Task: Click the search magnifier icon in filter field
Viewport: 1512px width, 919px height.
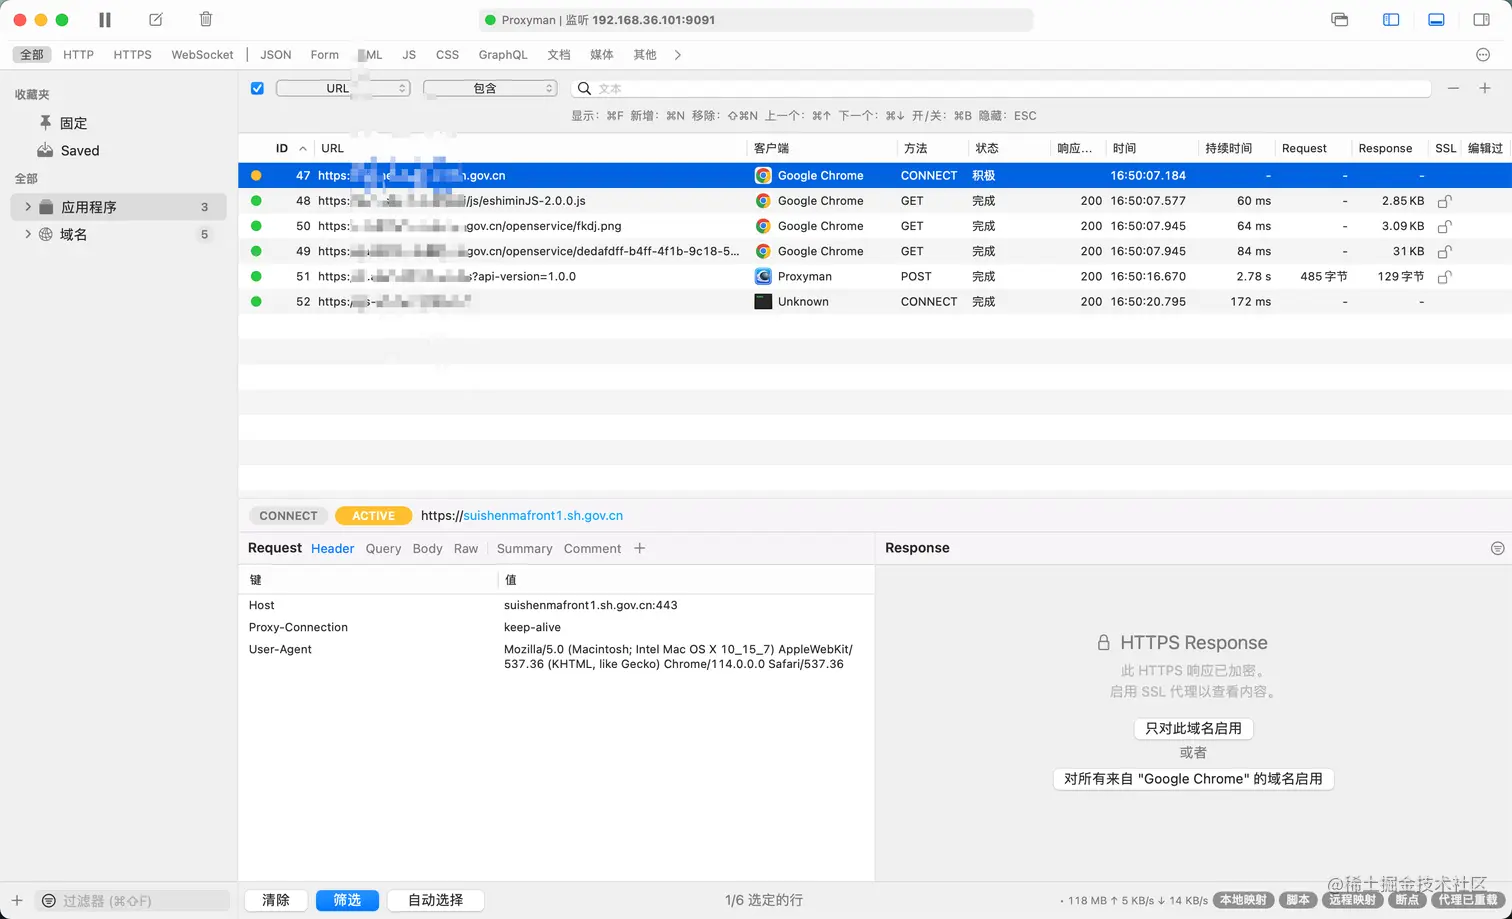Action: click(585, 88)
